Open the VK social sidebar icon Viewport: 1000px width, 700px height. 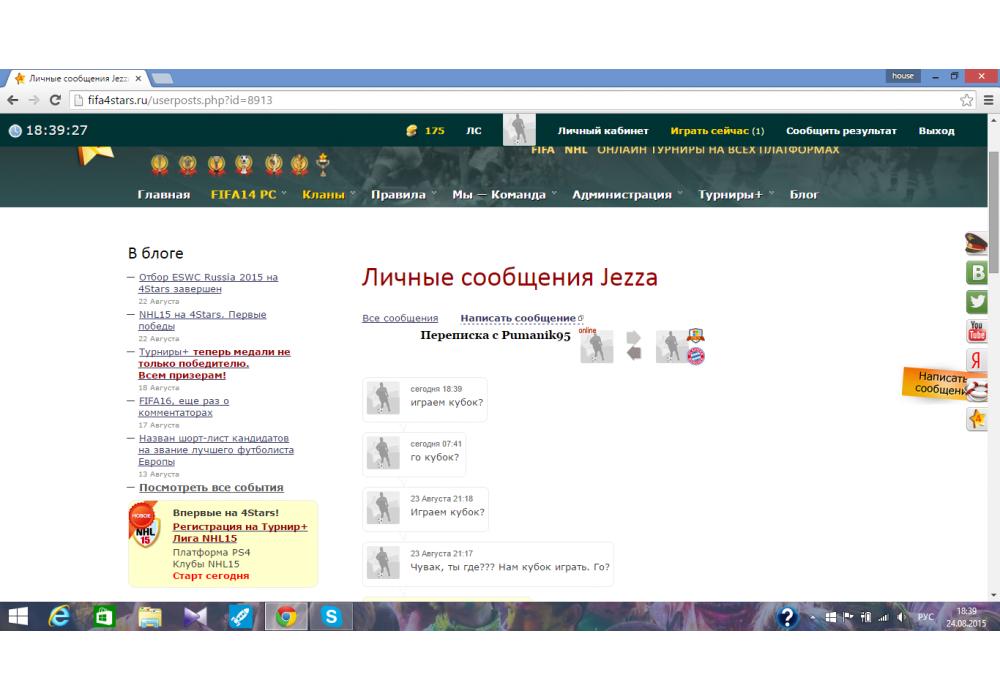pyautogui.click(x=977, y=273)
